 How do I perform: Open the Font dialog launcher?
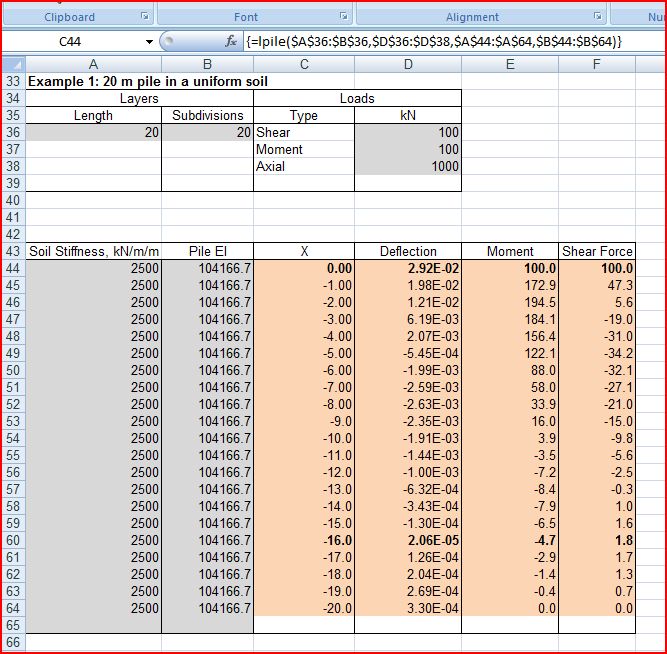[343, 17]
